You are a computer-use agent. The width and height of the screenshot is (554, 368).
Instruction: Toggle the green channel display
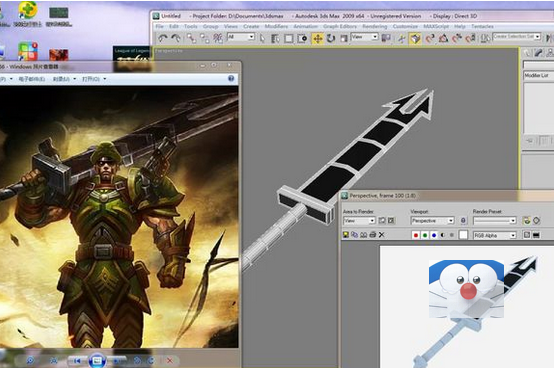[425, 235]
